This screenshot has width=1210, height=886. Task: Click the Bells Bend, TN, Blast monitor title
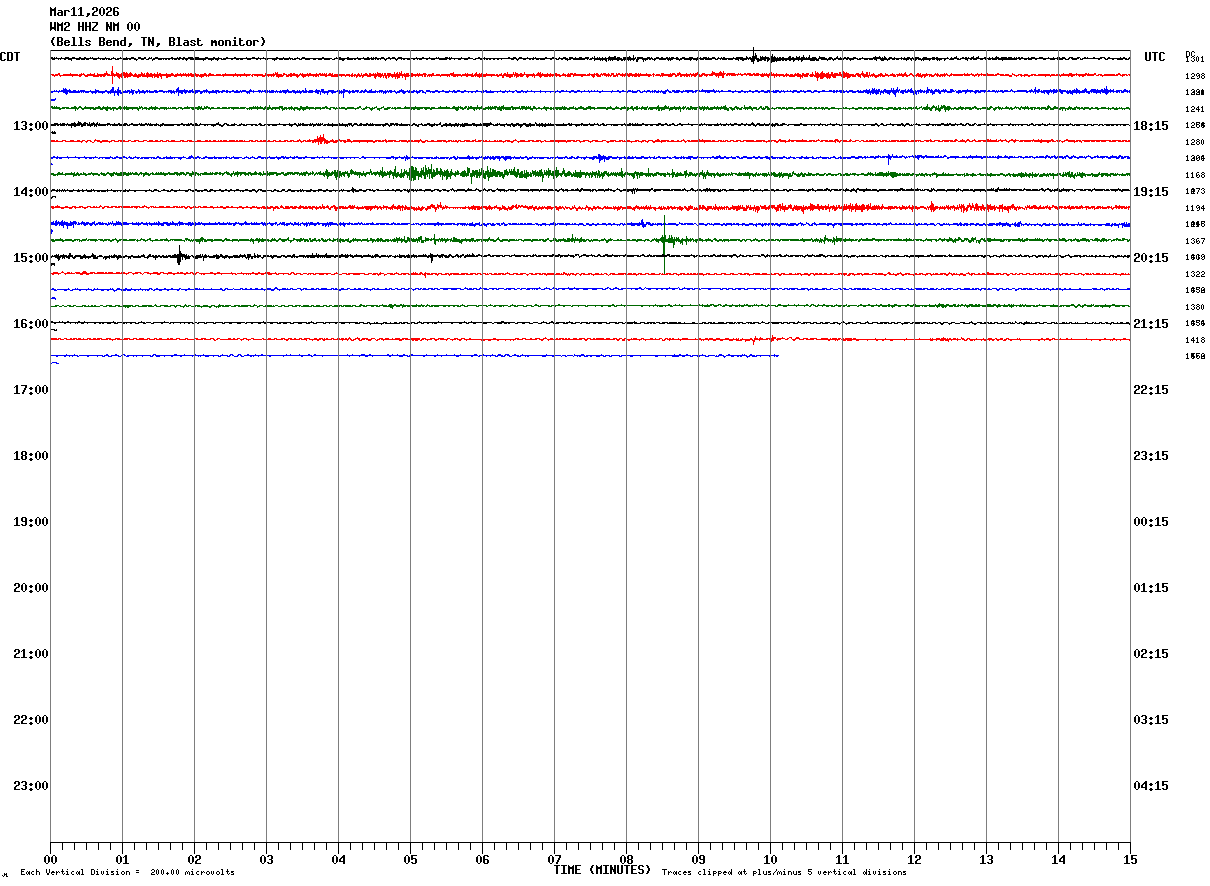(x=158, y=42)
